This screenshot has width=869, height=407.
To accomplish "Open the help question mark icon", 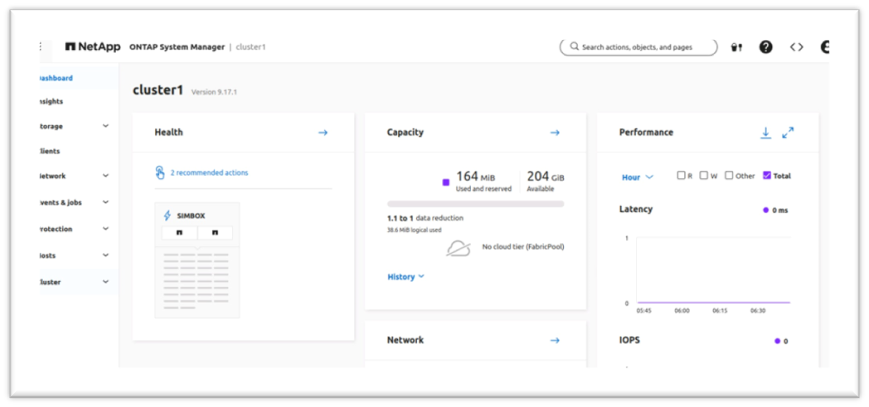I will click(766, 47).
